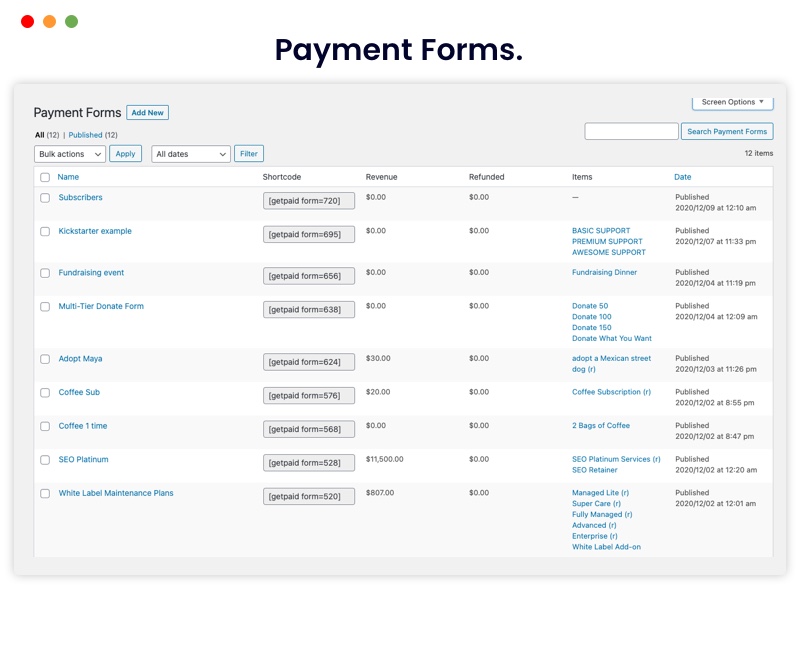
Task: Check the Subscribers row checkbox
Action: click(x=45, y=198)
